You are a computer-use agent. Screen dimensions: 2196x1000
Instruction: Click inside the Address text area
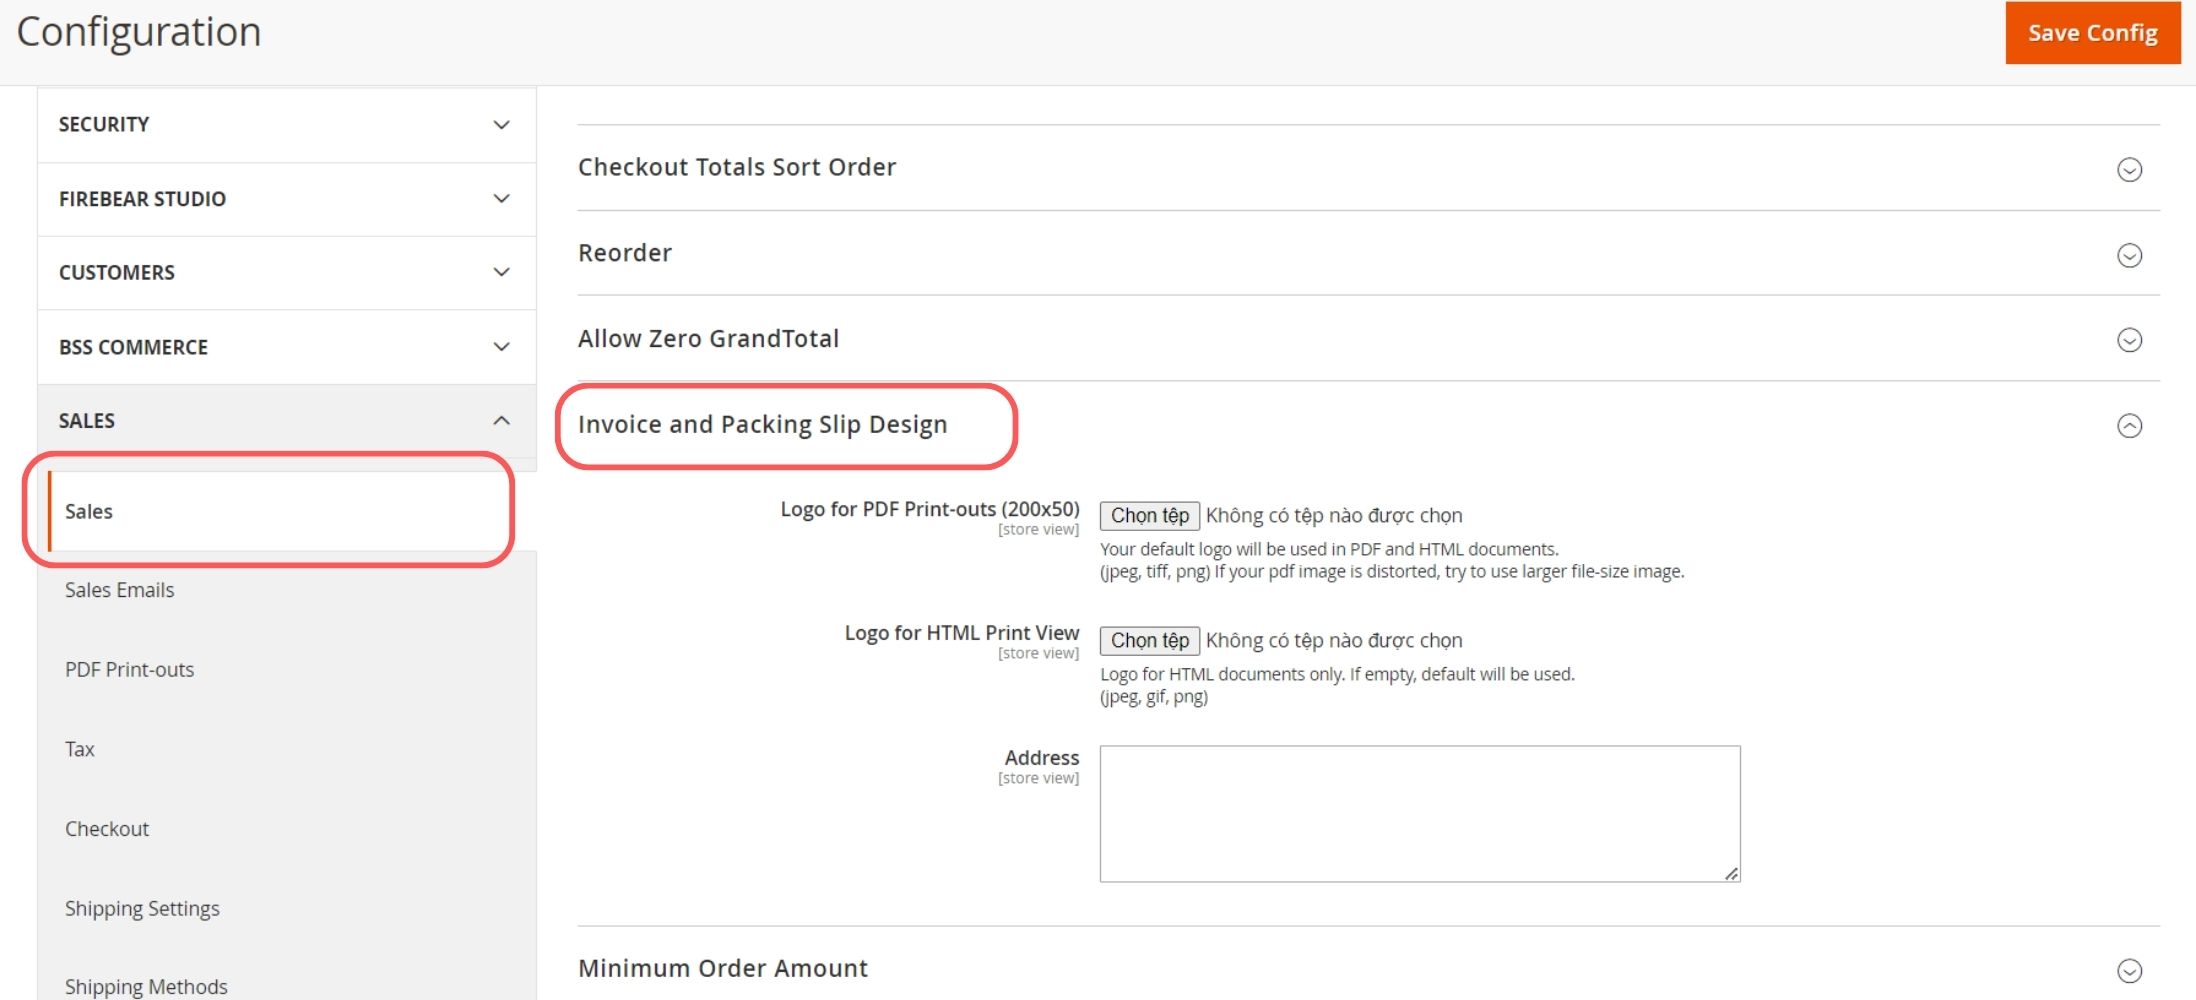1419,813
